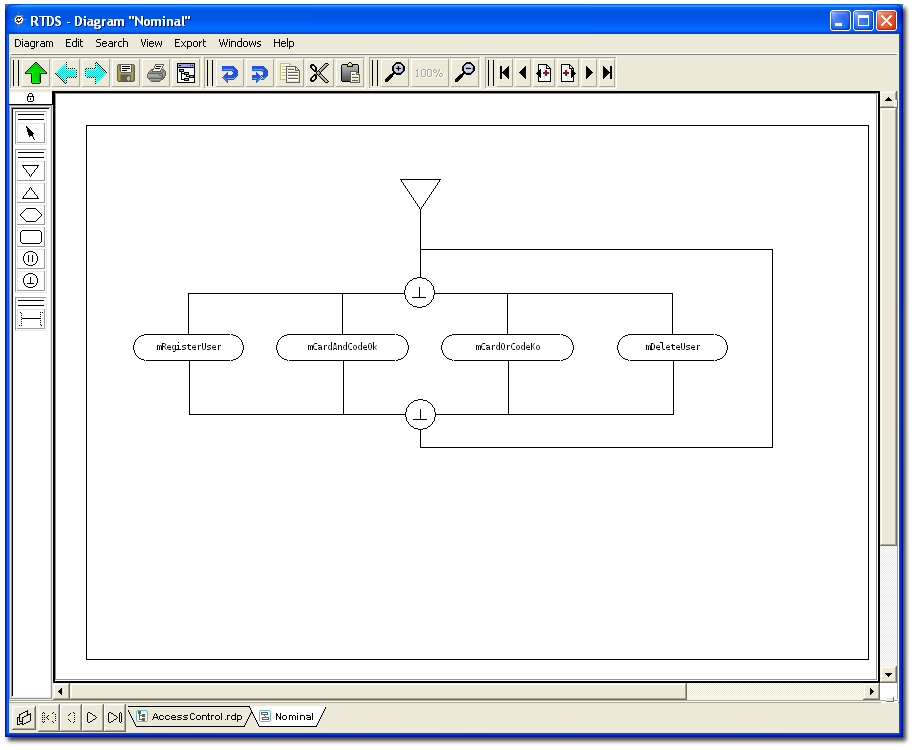Open the Windows menu

240,43
